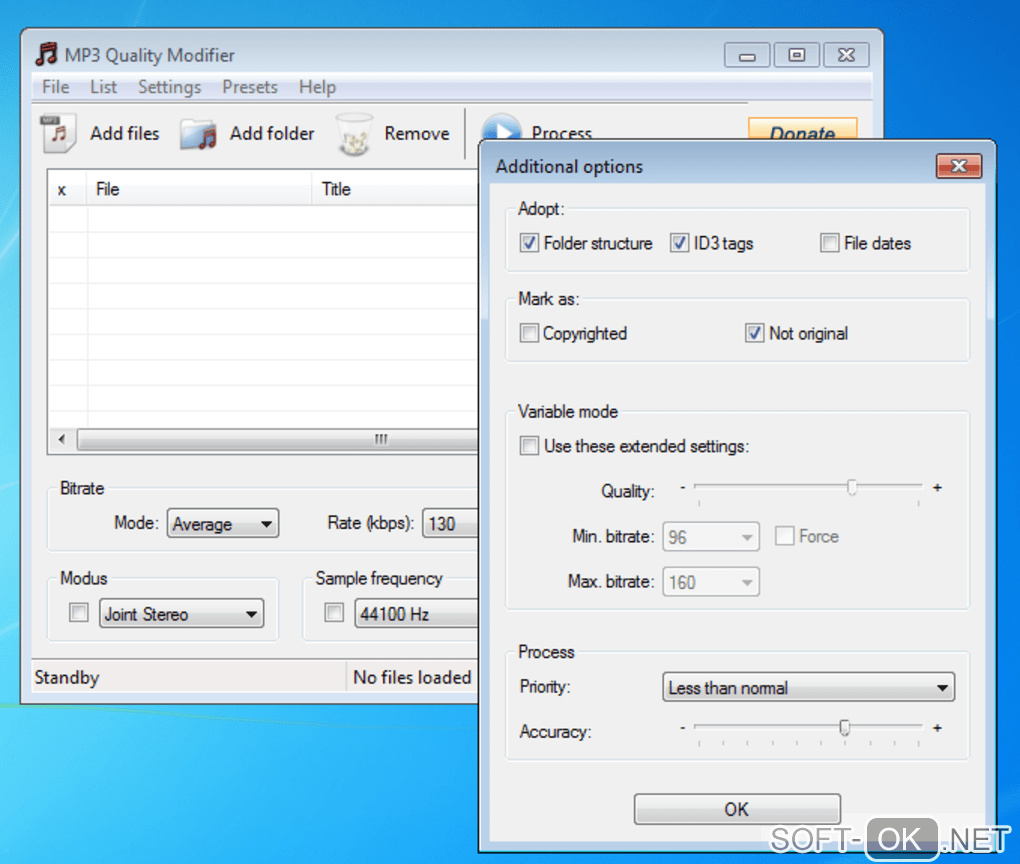Screen dimensions: 1020x864
Task: Toggle the Sample frequency checkbox
Action: (334, 612)
